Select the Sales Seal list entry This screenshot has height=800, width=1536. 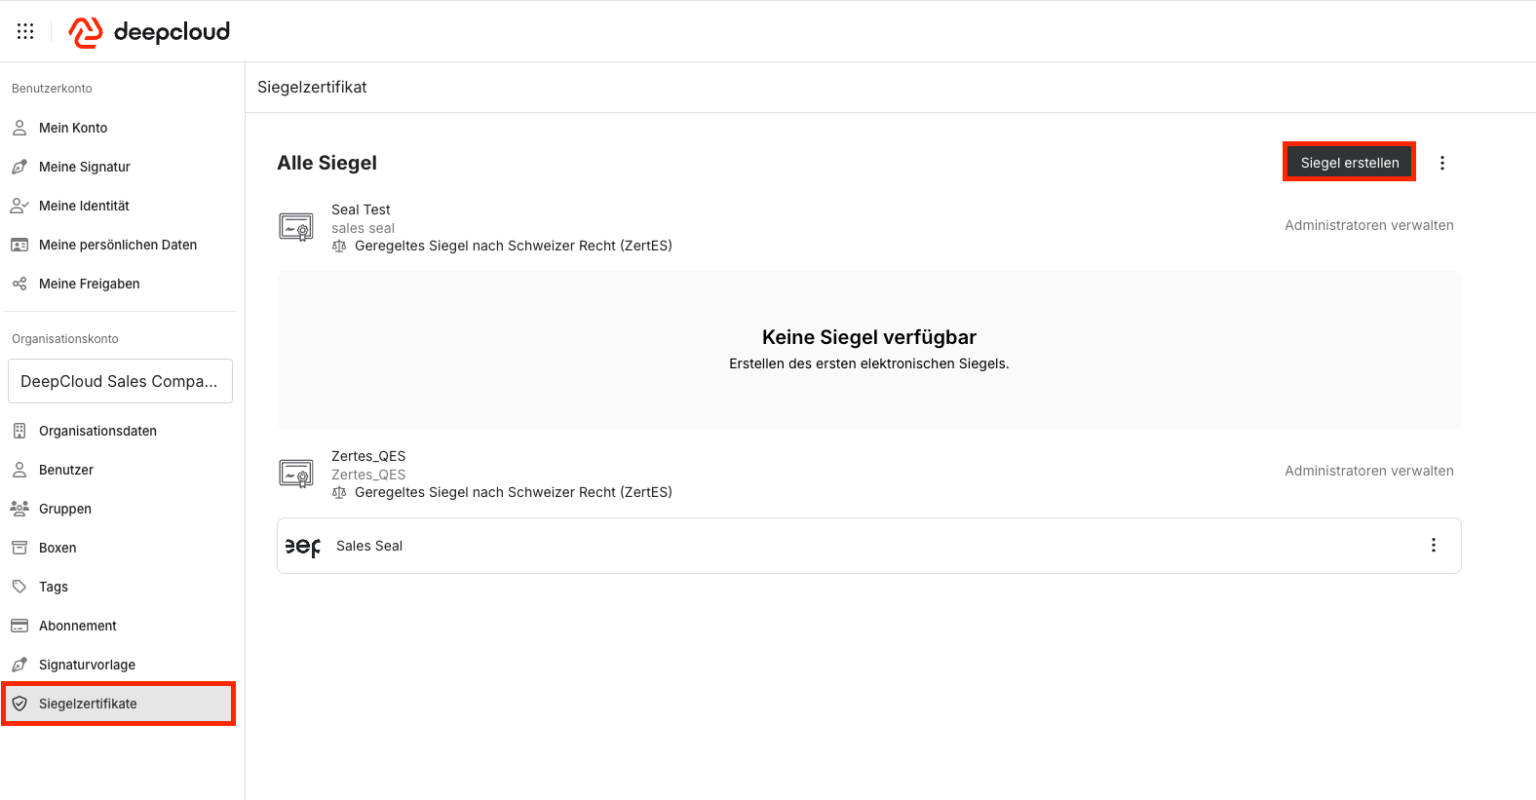pos(368,545)
